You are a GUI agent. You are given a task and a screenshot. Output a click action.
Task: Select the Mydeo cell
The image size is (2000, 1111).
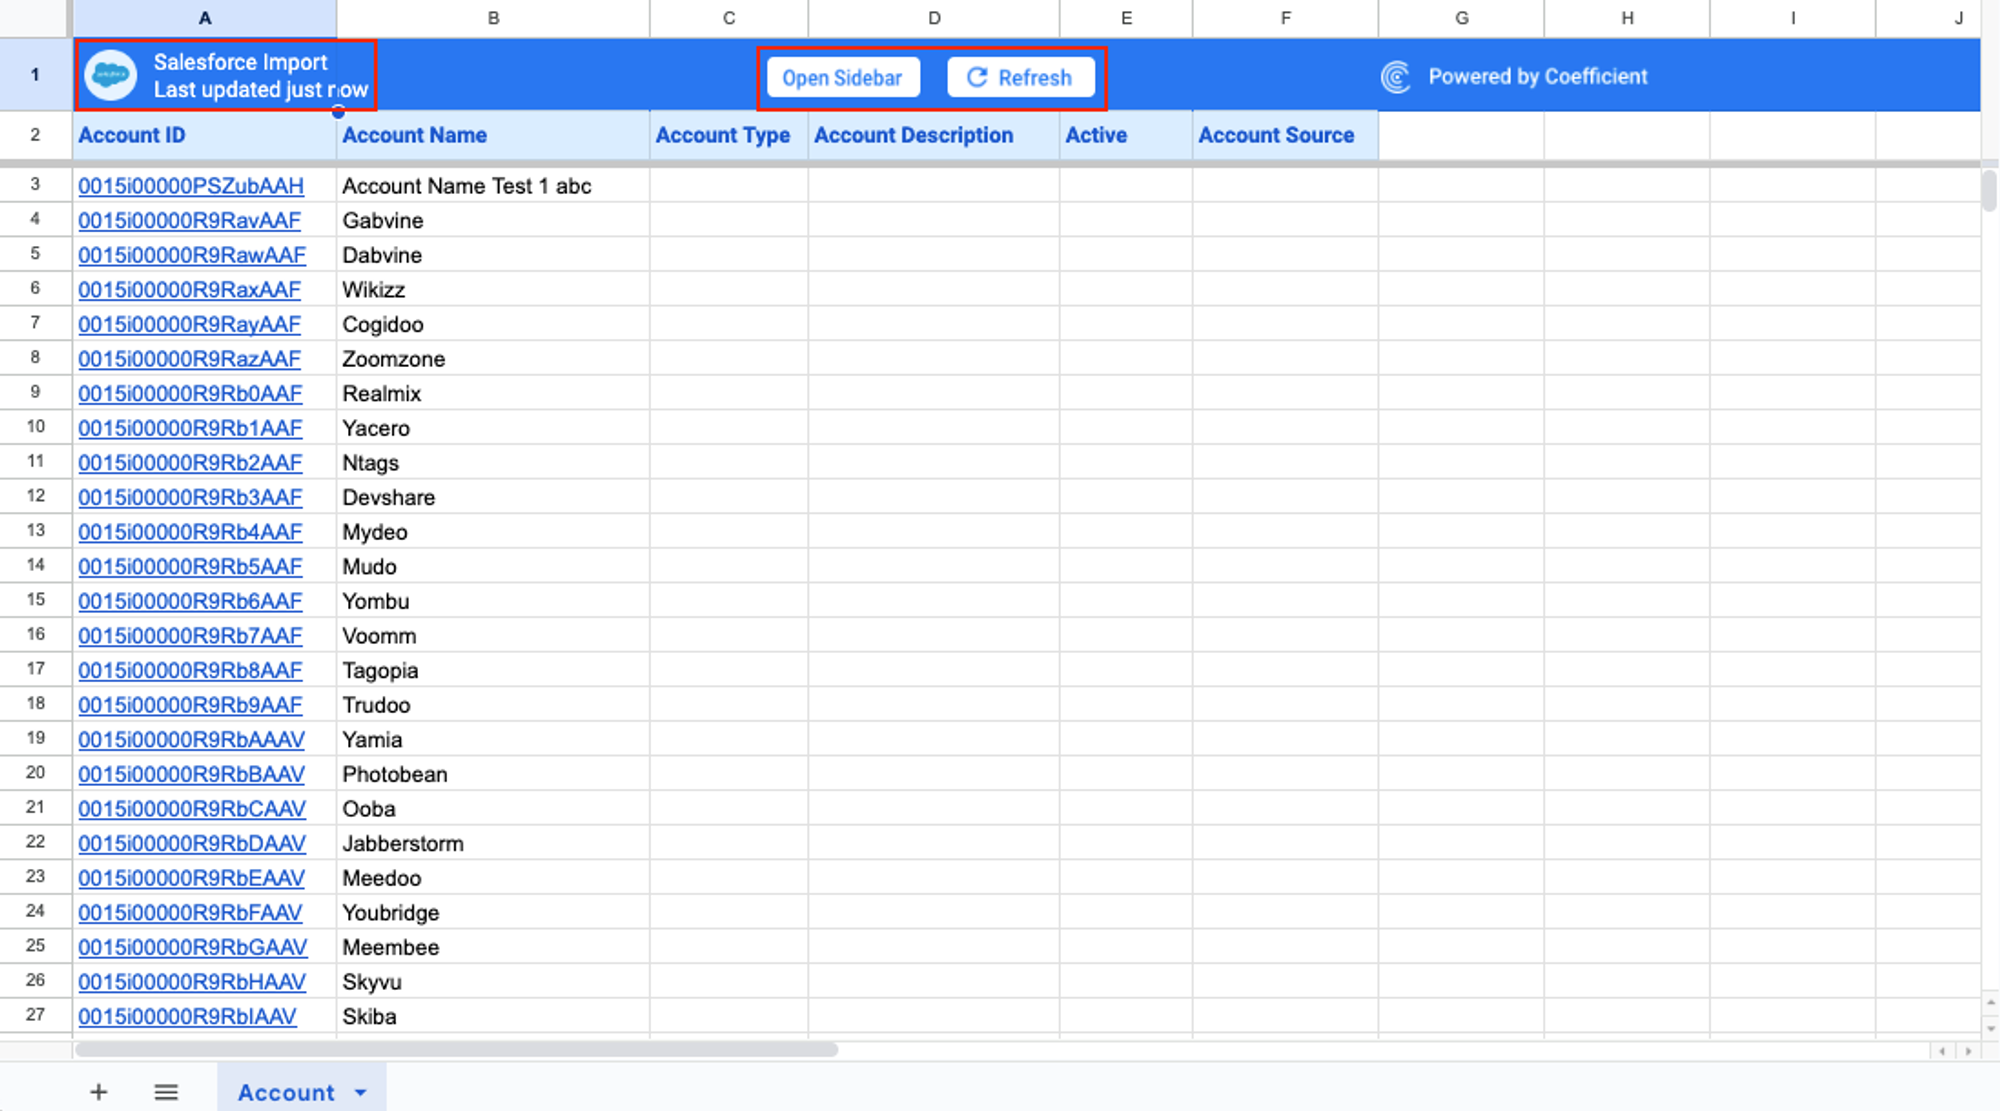tap(493, 532)
